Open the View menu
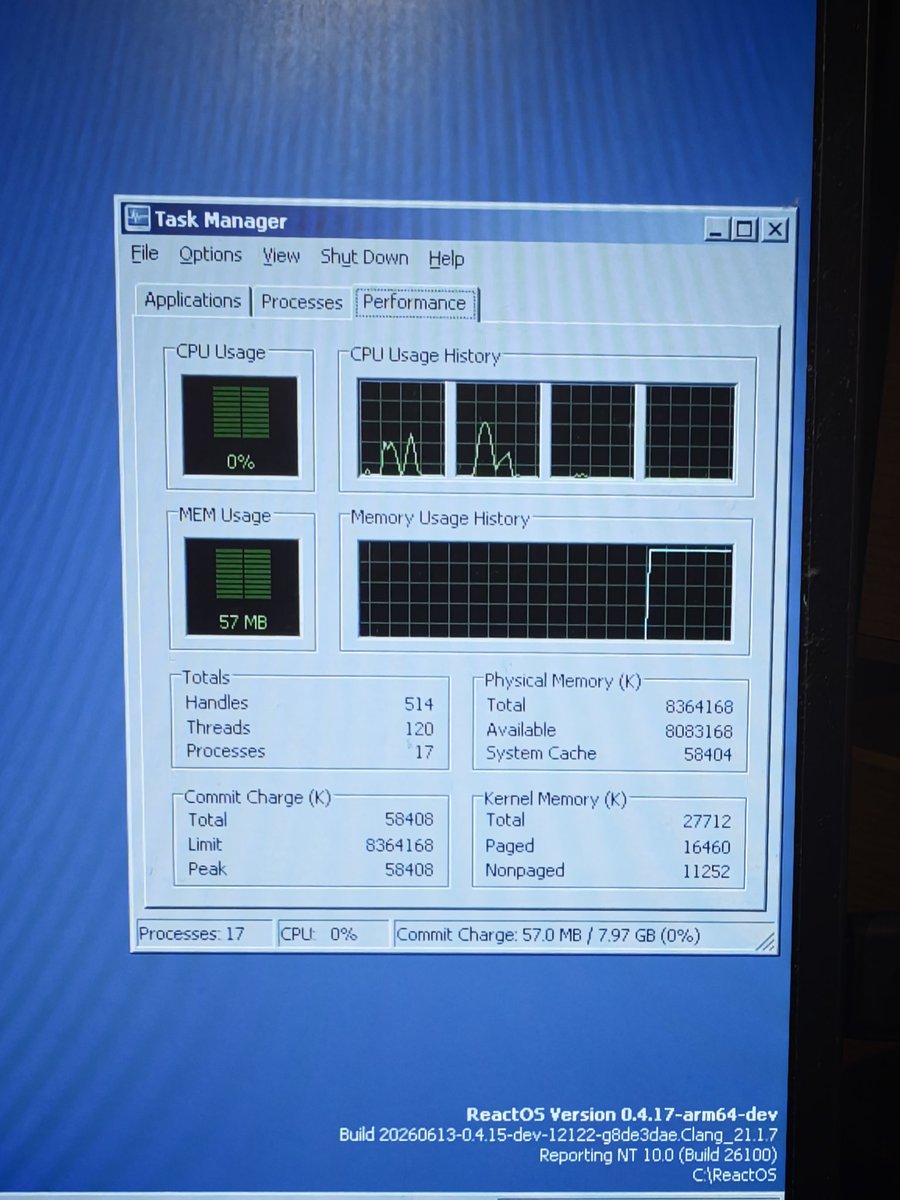900x1200 pixels. tap(281, 257)
